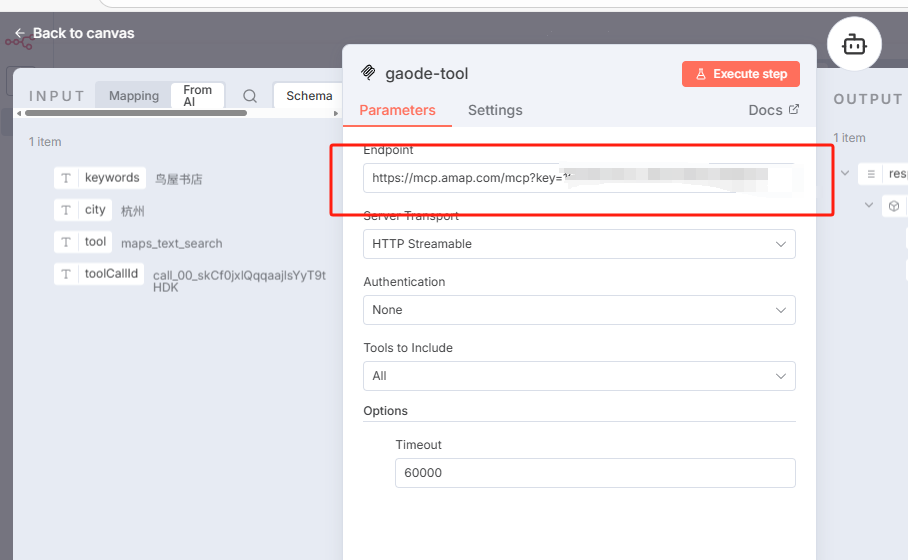Click the gaode-tool node icon

[x=368, y=73]
